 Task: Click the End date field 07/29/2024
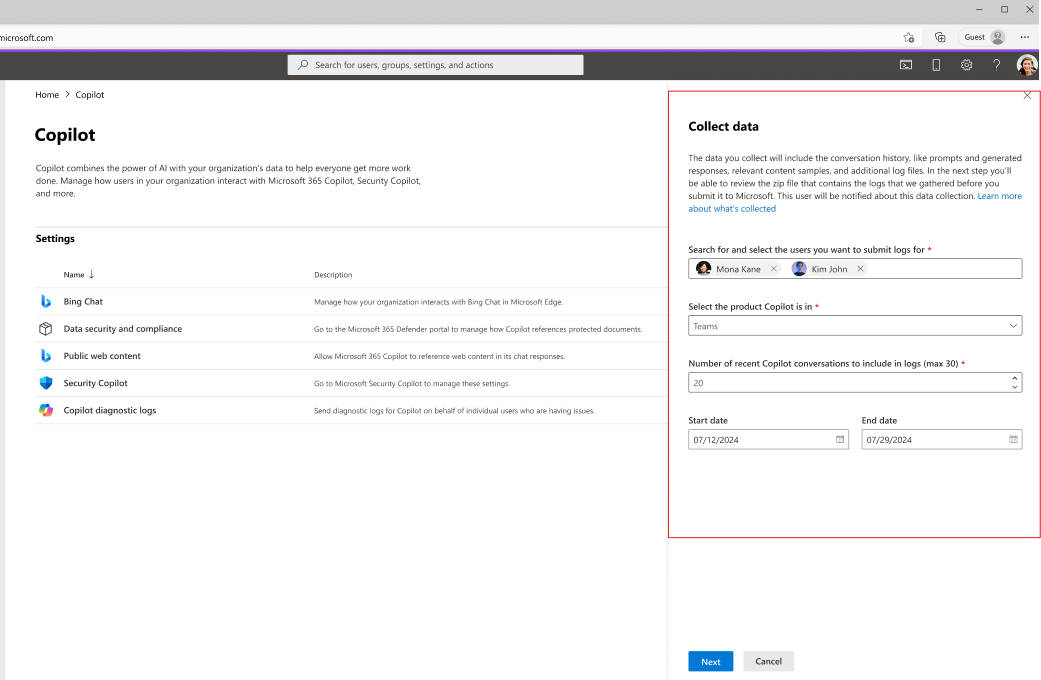tap(941, 440)
